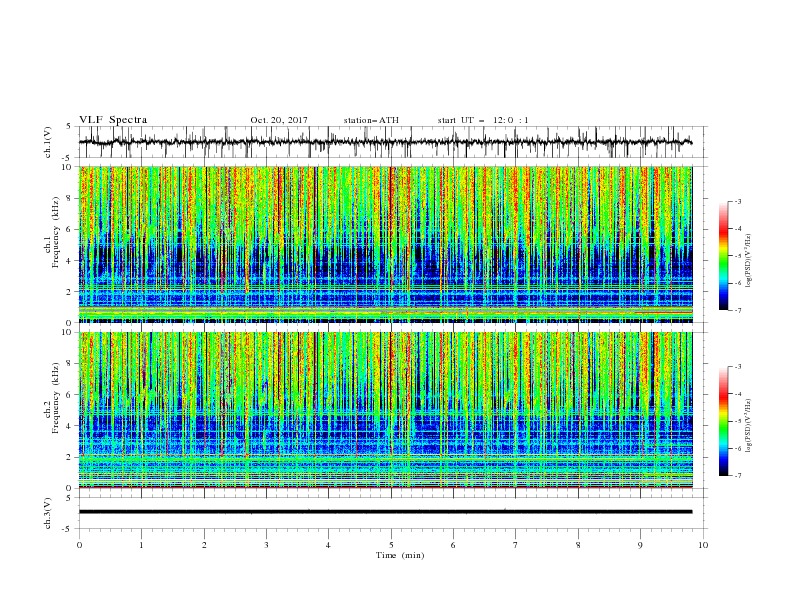
Task: Click tick label "6" on the time axis
Action: (x=453, y=545)
